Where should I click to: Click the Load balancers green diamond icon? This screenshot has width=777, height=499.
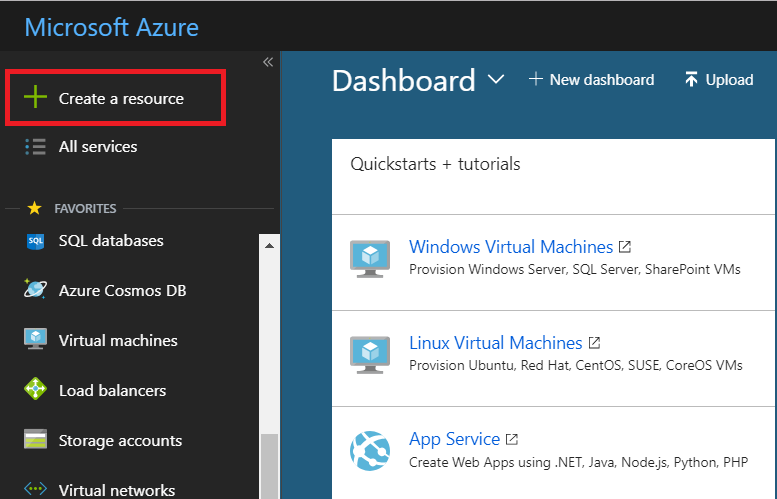[x=35, y=389]
